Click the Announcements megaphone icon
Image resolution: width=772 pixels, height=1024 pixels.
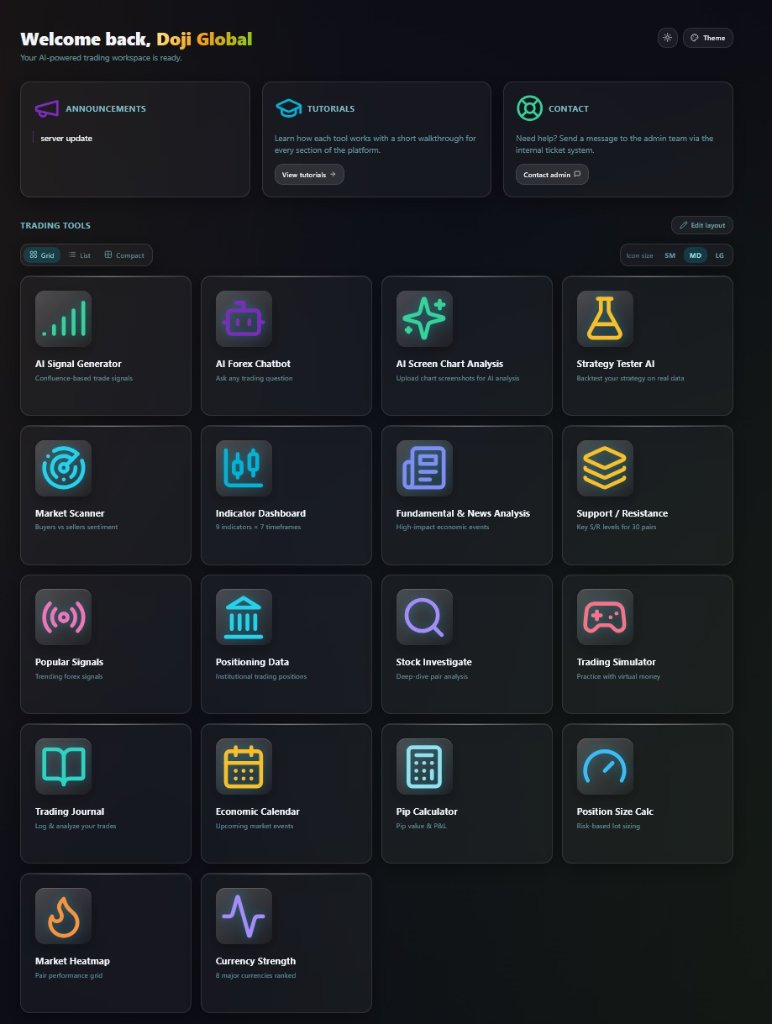(x=47, y=108)
